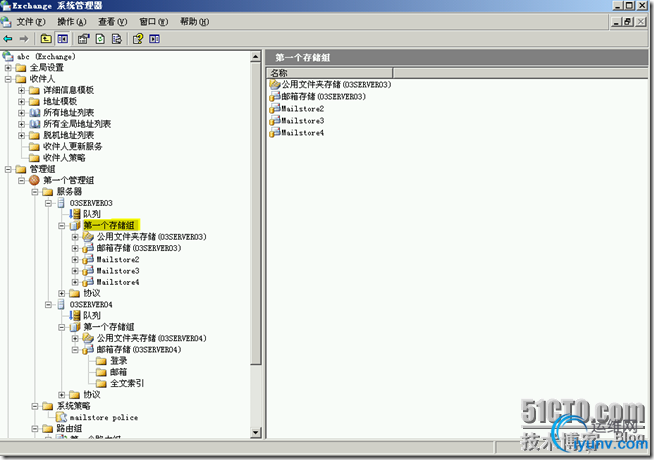Expand the 详细信息模板 node
The width and height of the screenshot is (654, 460).
coord(21,90)
